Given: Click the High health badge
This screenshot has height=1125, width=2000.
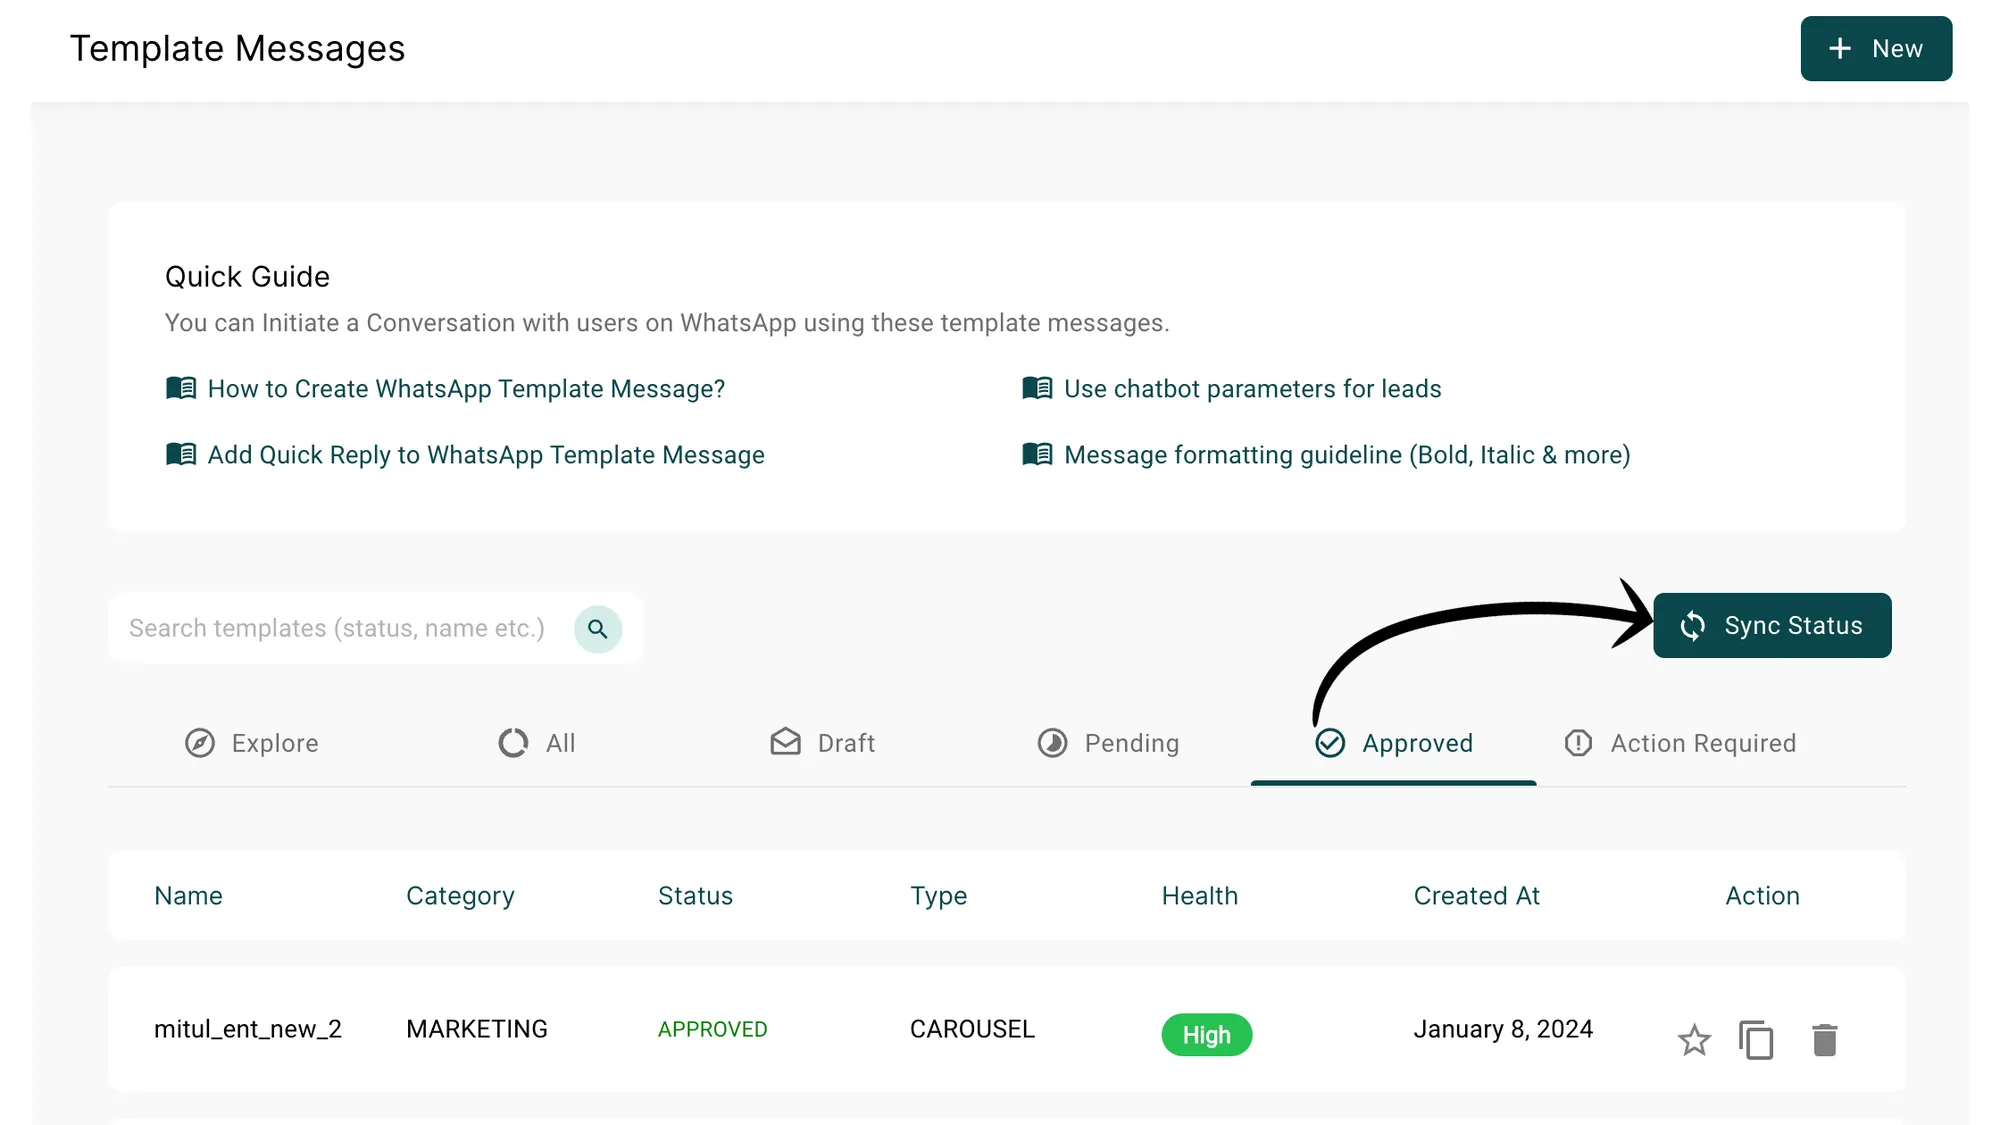Looking at the screenshot, I should (1206, 1035).
